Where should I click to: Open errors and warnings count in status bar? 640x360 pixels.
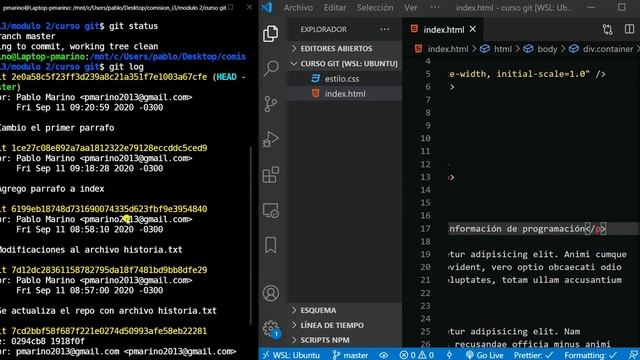click(x=417, y=355)
